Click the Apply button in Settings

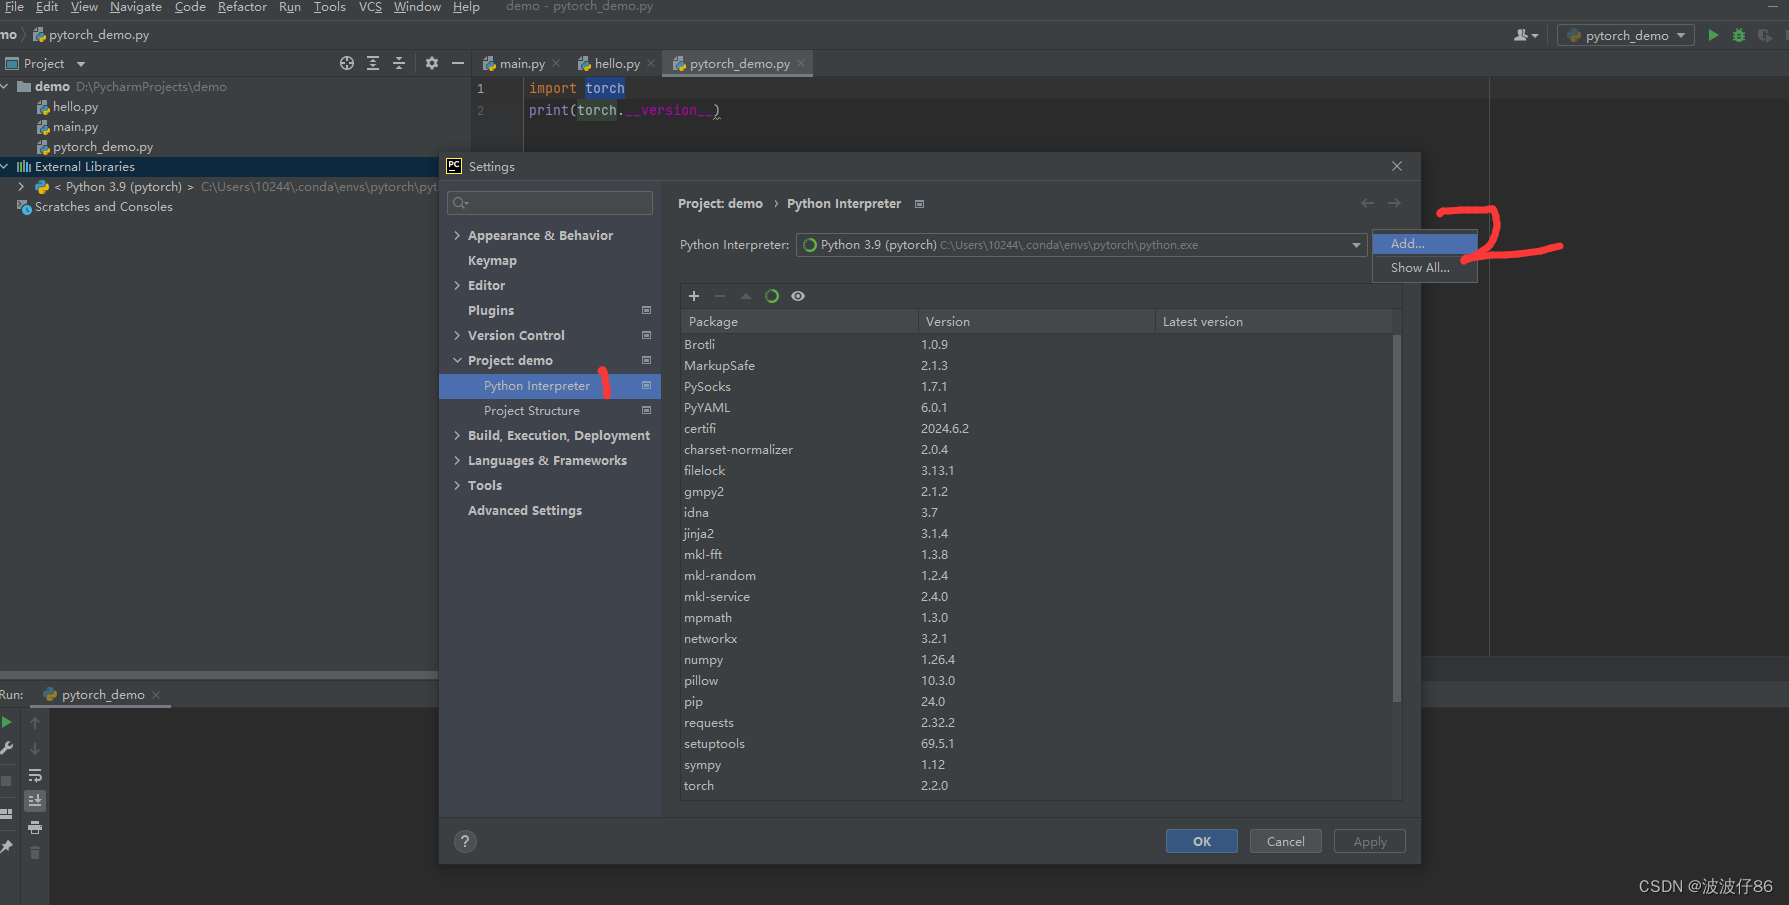click(x=1370, y=841)
